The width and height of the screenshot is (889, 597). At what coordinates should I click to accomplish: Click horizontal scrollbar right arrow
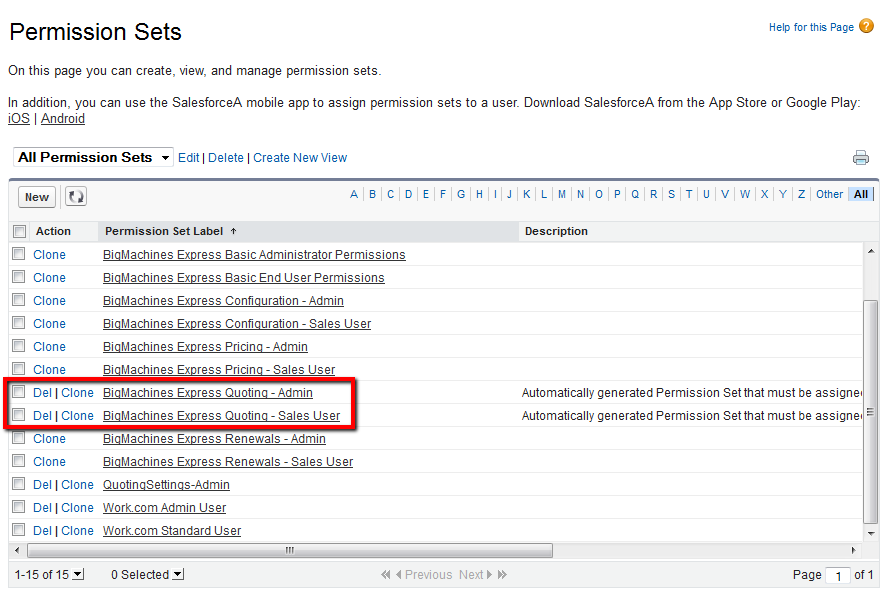pyautogui.click(x=853, y=551)
